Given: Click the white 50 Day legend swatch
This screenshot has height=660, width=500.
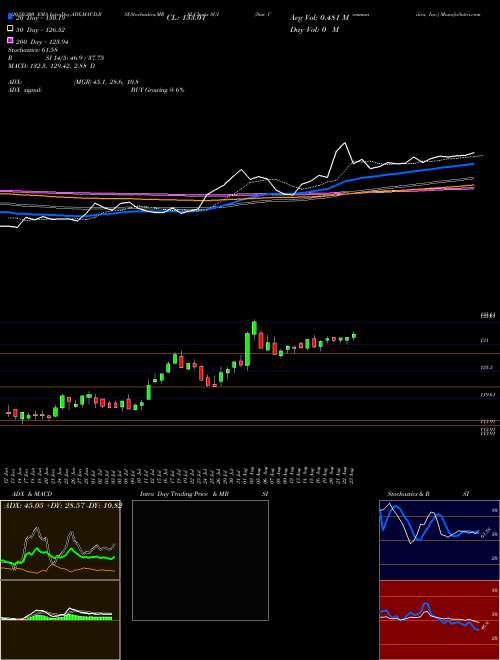Looking at the screenshot, I should (x=11, y=29).
